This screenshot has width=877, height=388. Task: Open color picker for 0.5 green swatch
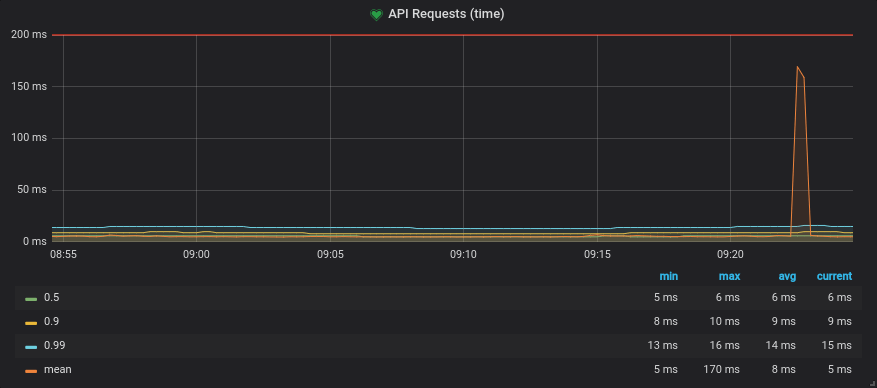(x=31, y=299)
